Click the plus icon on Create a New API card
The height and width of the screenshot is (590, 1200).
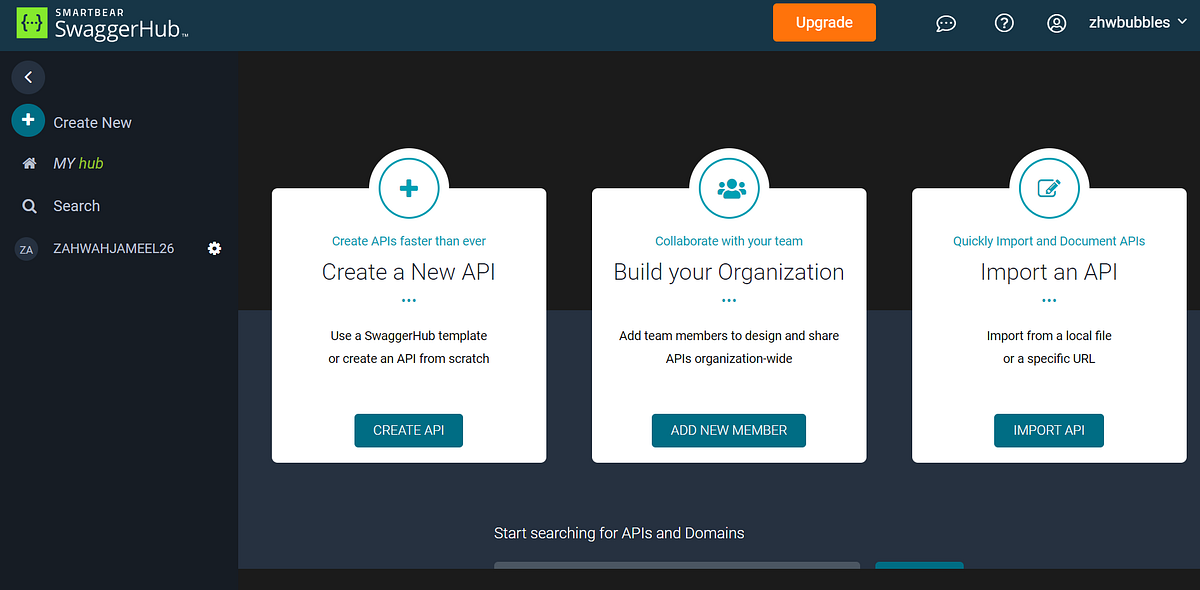pos(408,188)
